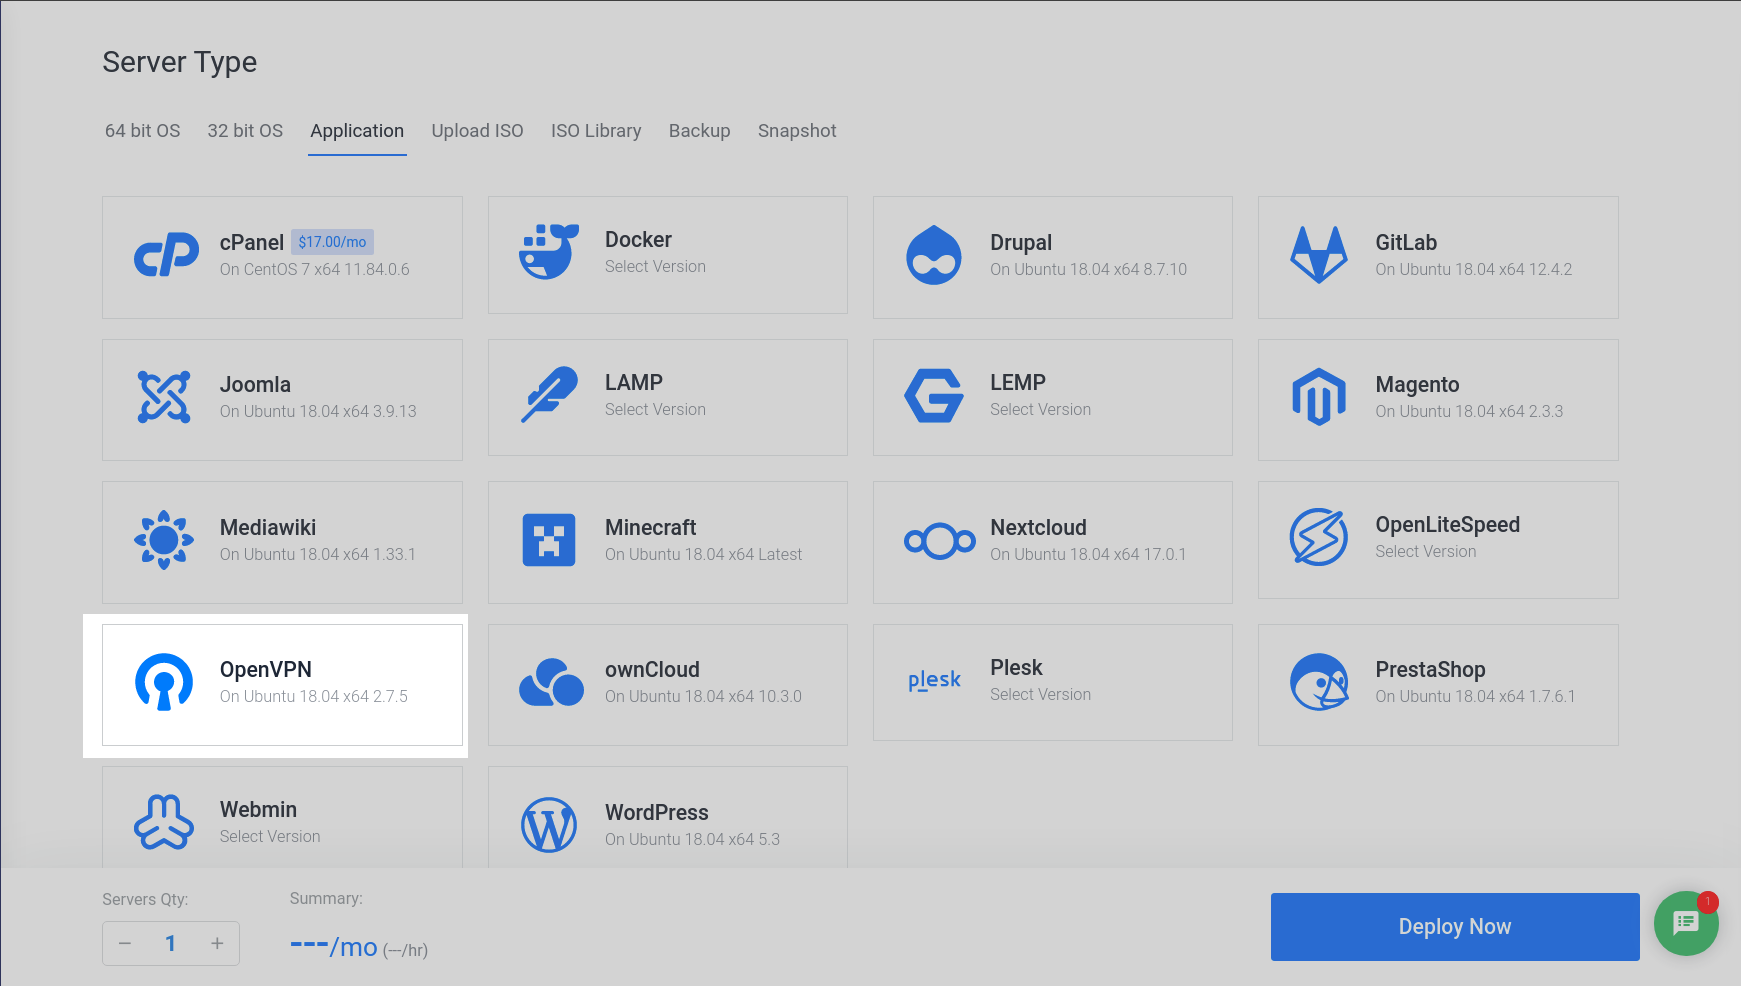Click Drupal's Ubuntu 18.04 x64 8.7.10 text
The width and height of the screenshot is (1741, 986).
coord(1088,270)
